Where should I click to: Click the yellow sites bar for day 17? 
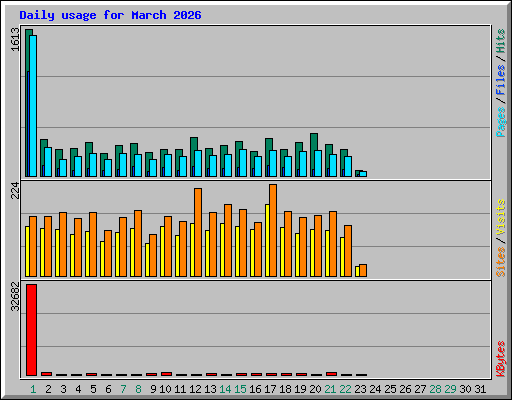(x=267, y=240)
